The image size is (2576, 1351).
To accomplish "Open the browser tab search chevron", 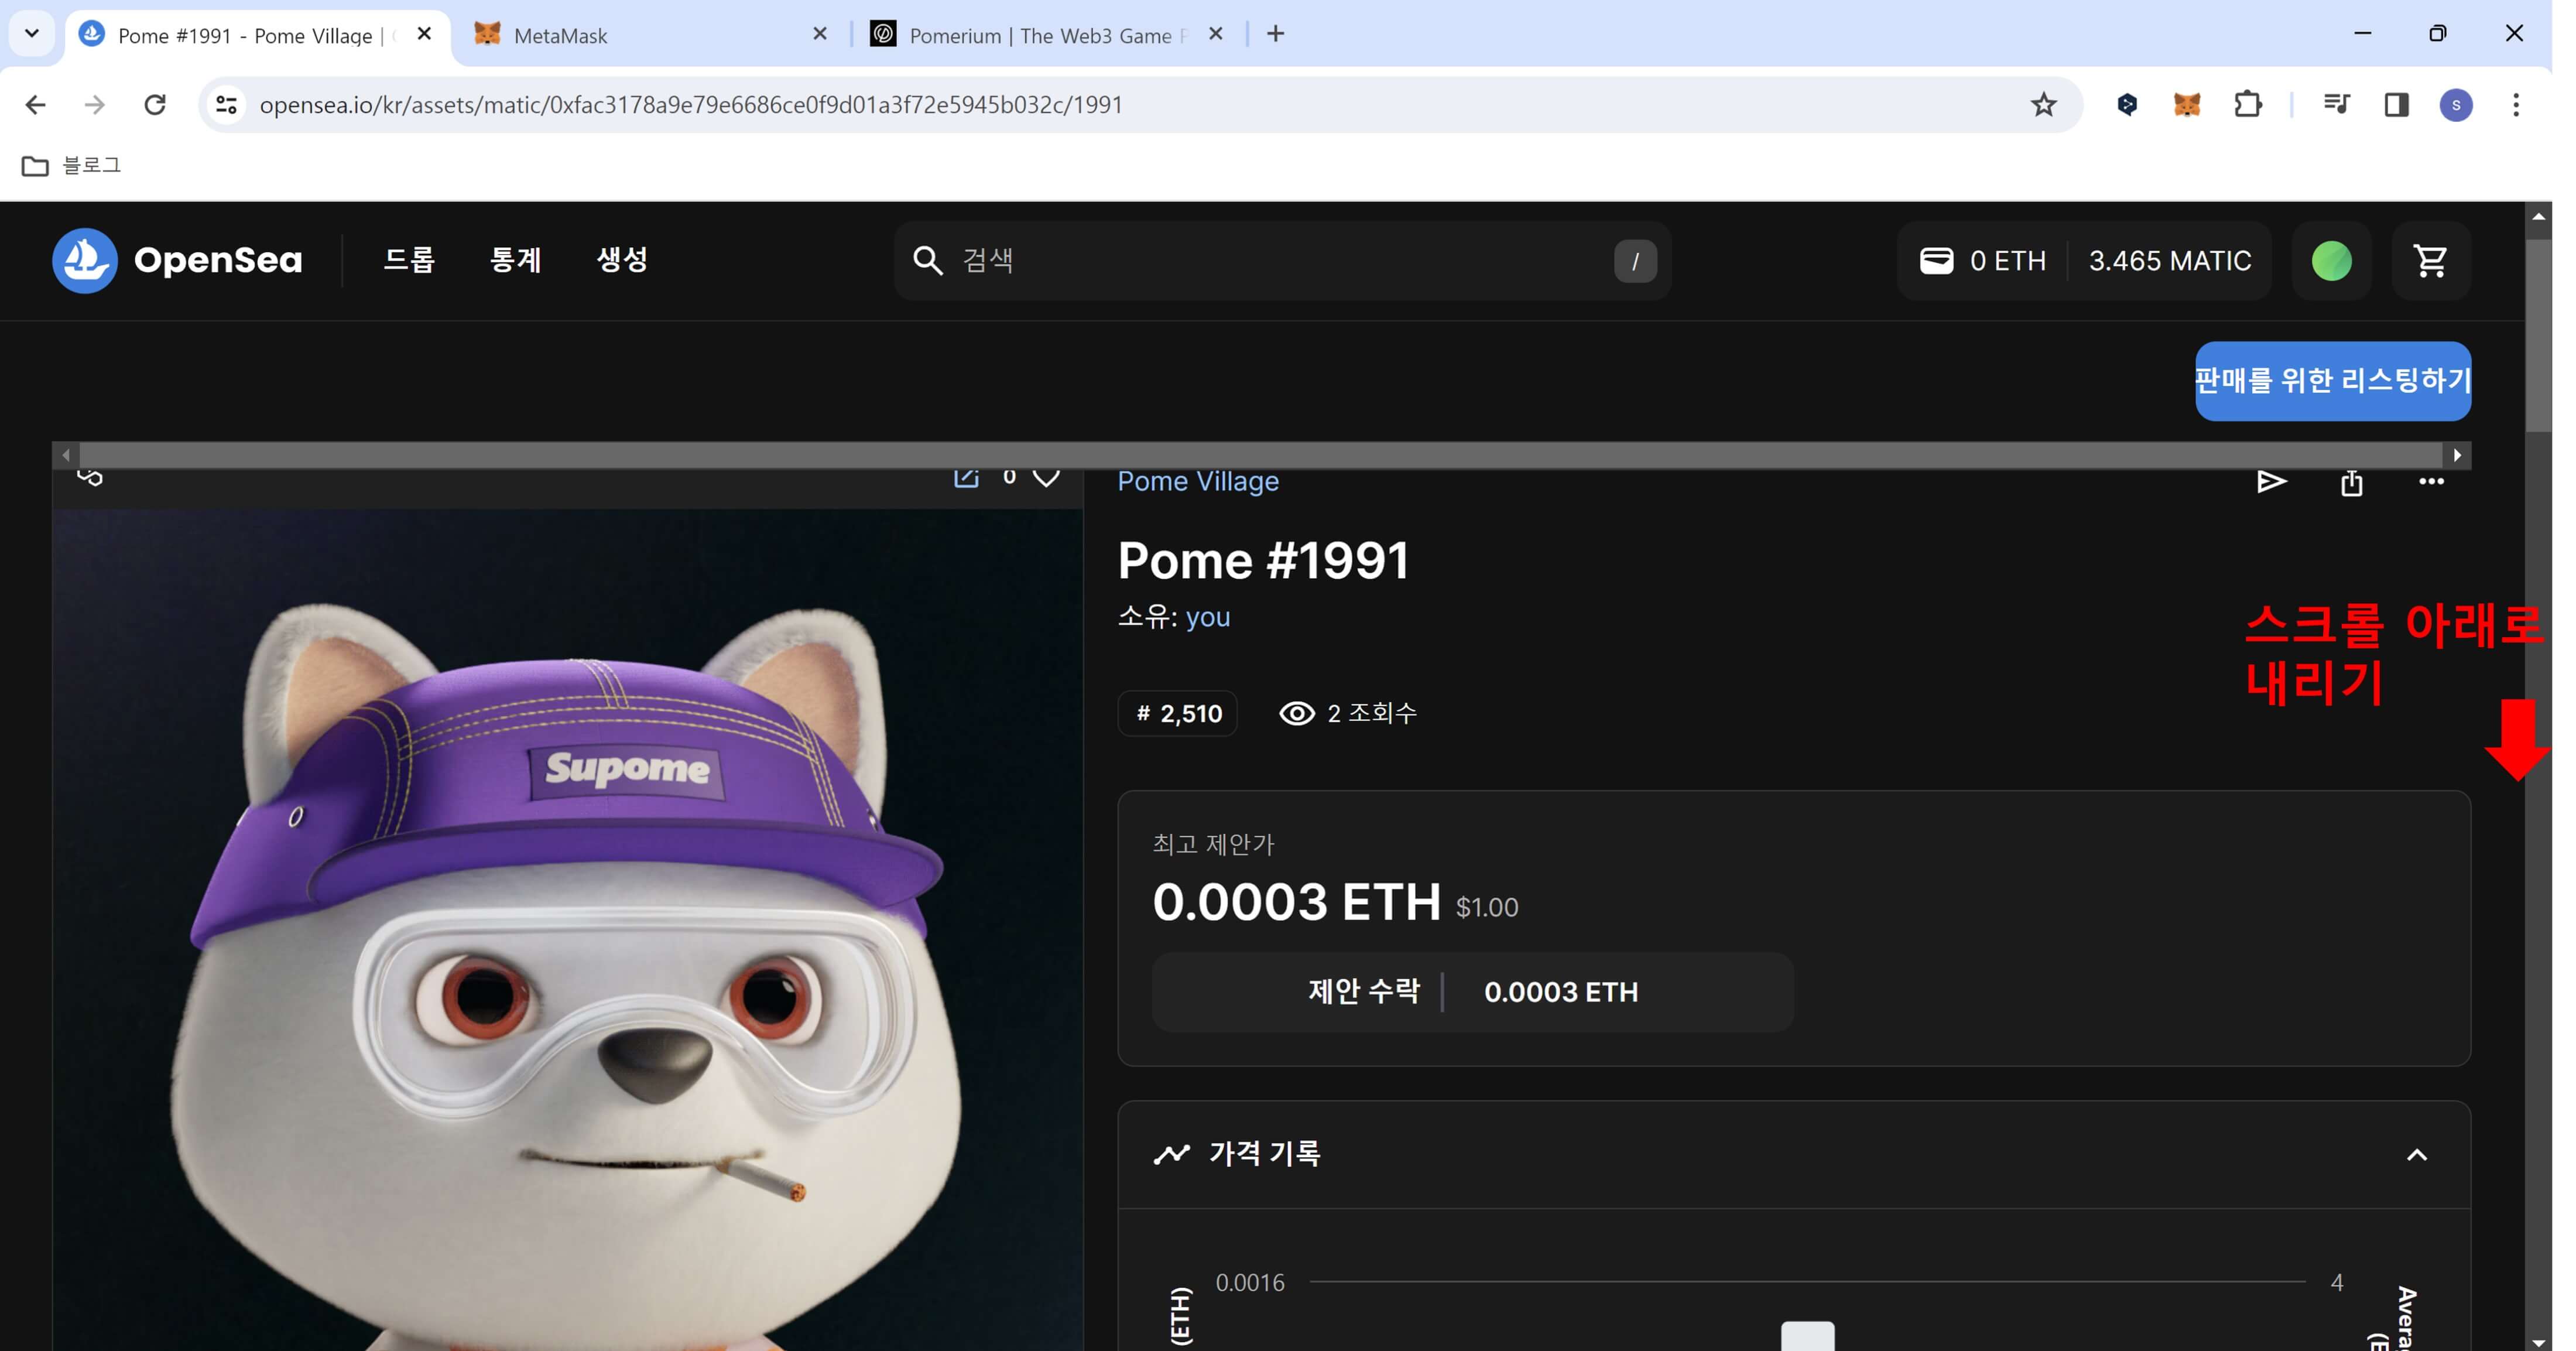I will [31, 33].
